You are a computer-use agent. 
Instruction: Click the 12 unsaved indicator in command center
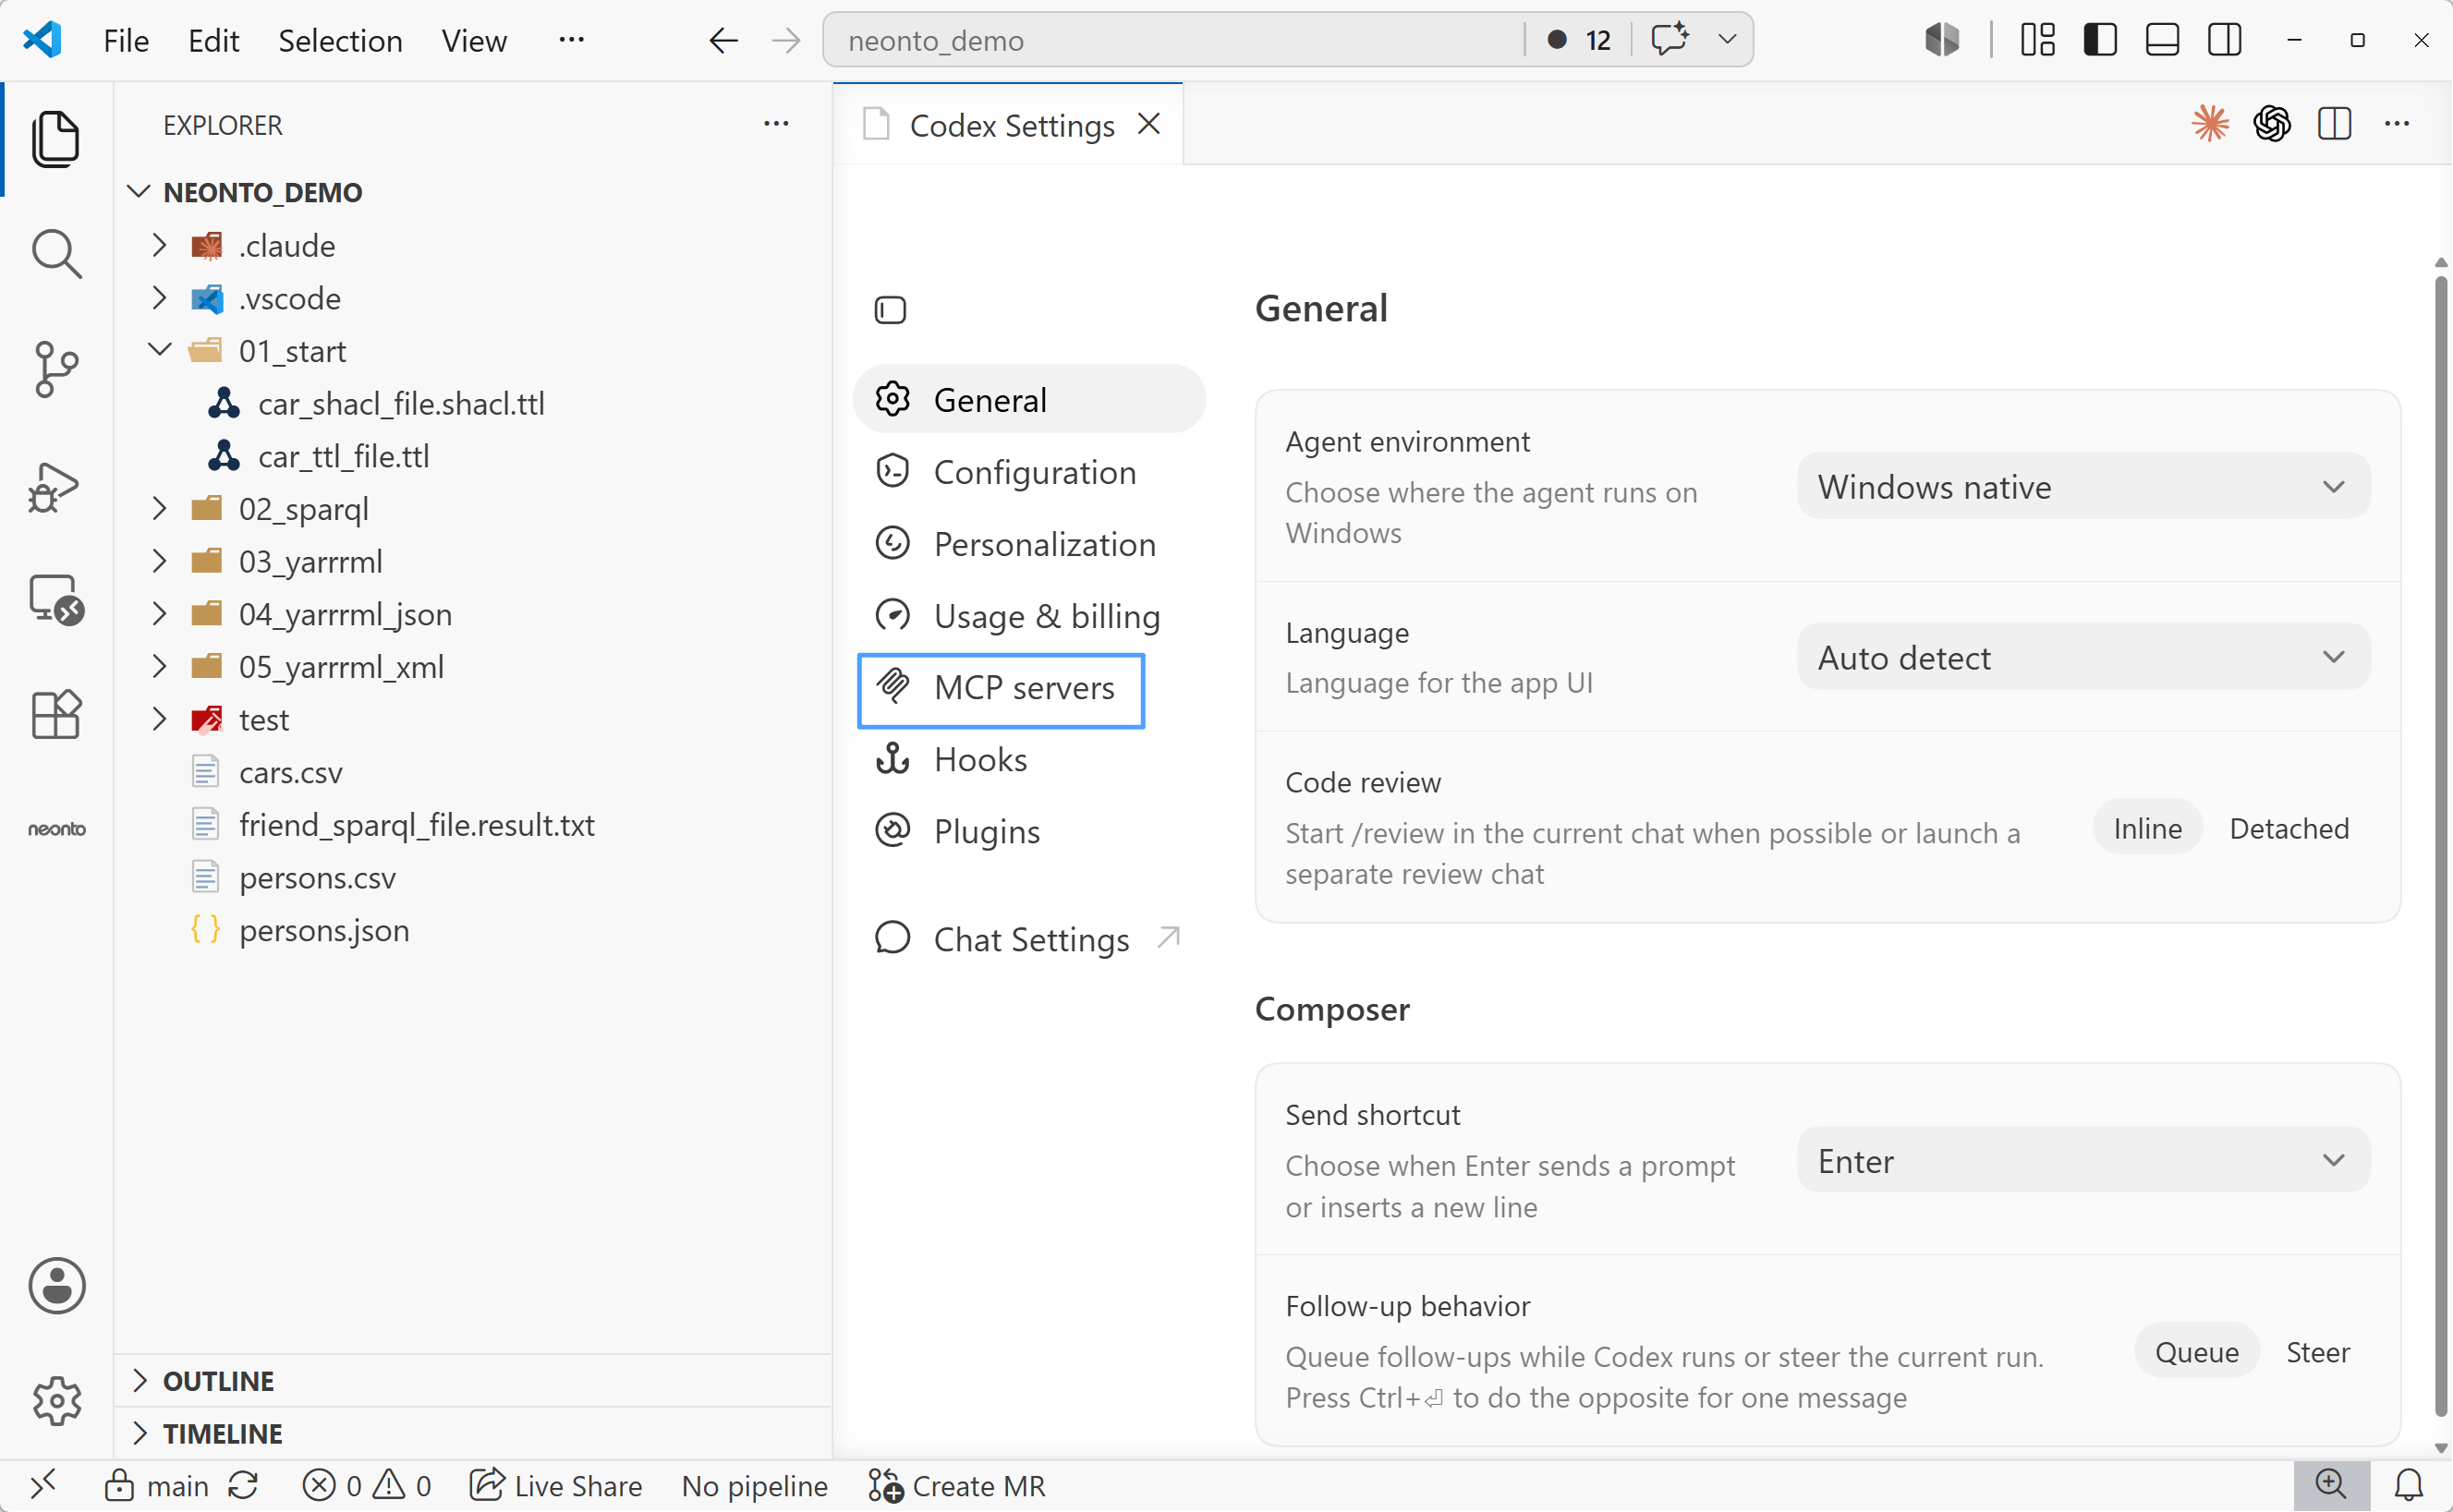1579,40
